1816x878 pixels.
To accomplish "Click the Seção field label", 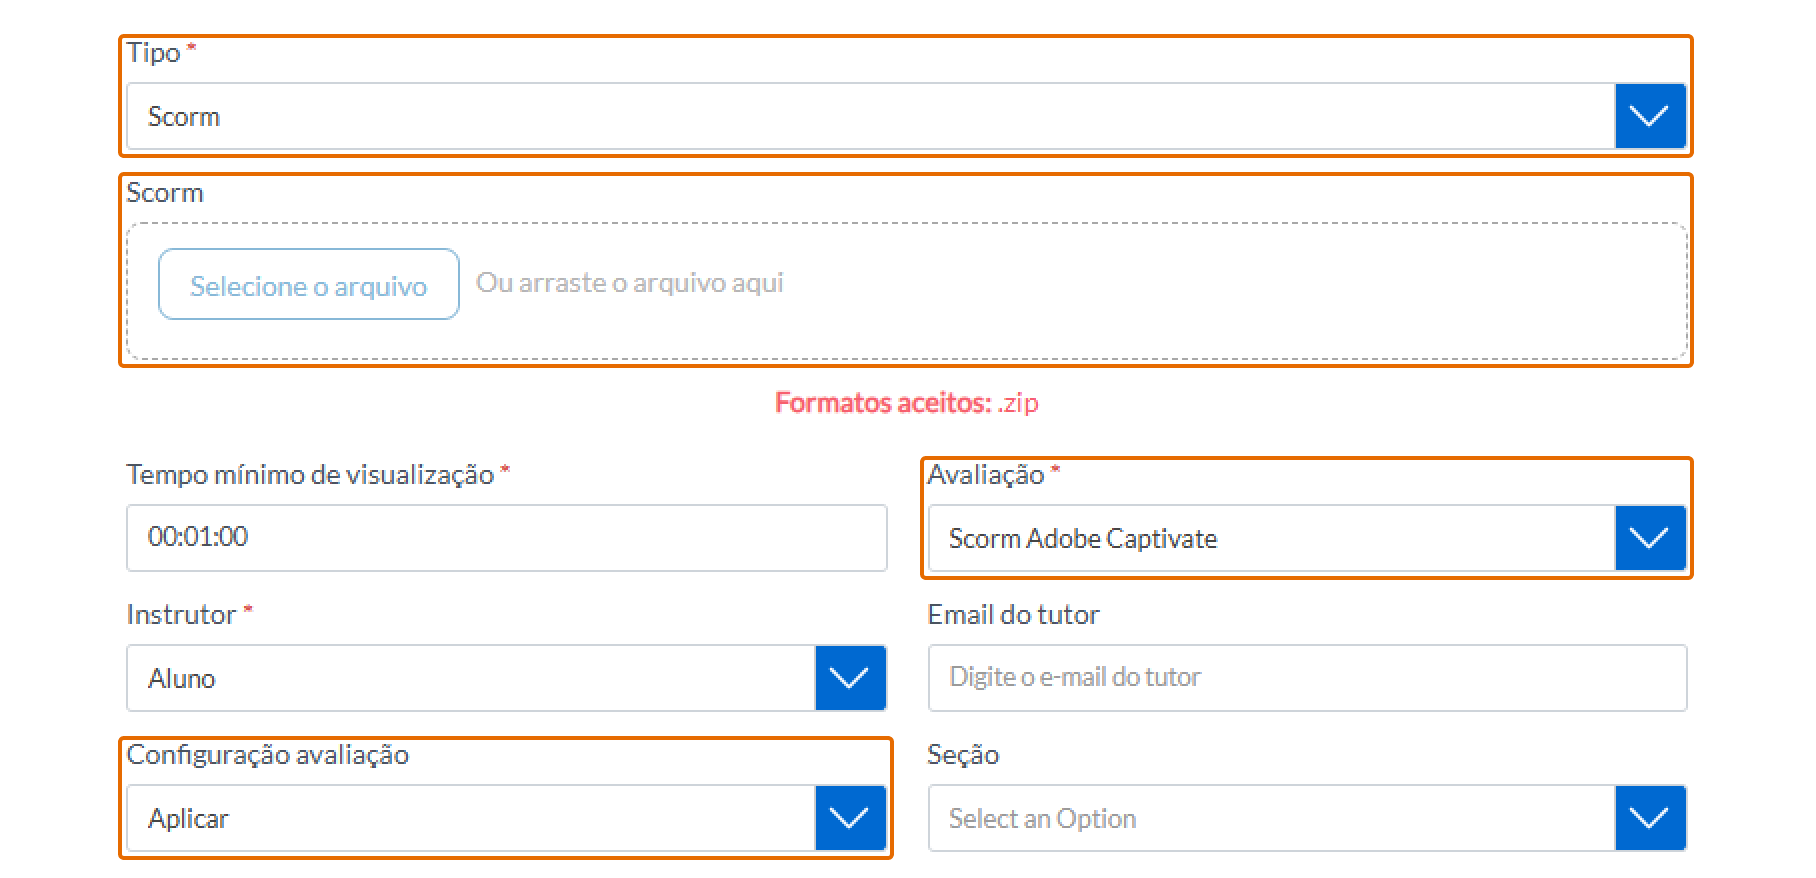I will point(962,755).
